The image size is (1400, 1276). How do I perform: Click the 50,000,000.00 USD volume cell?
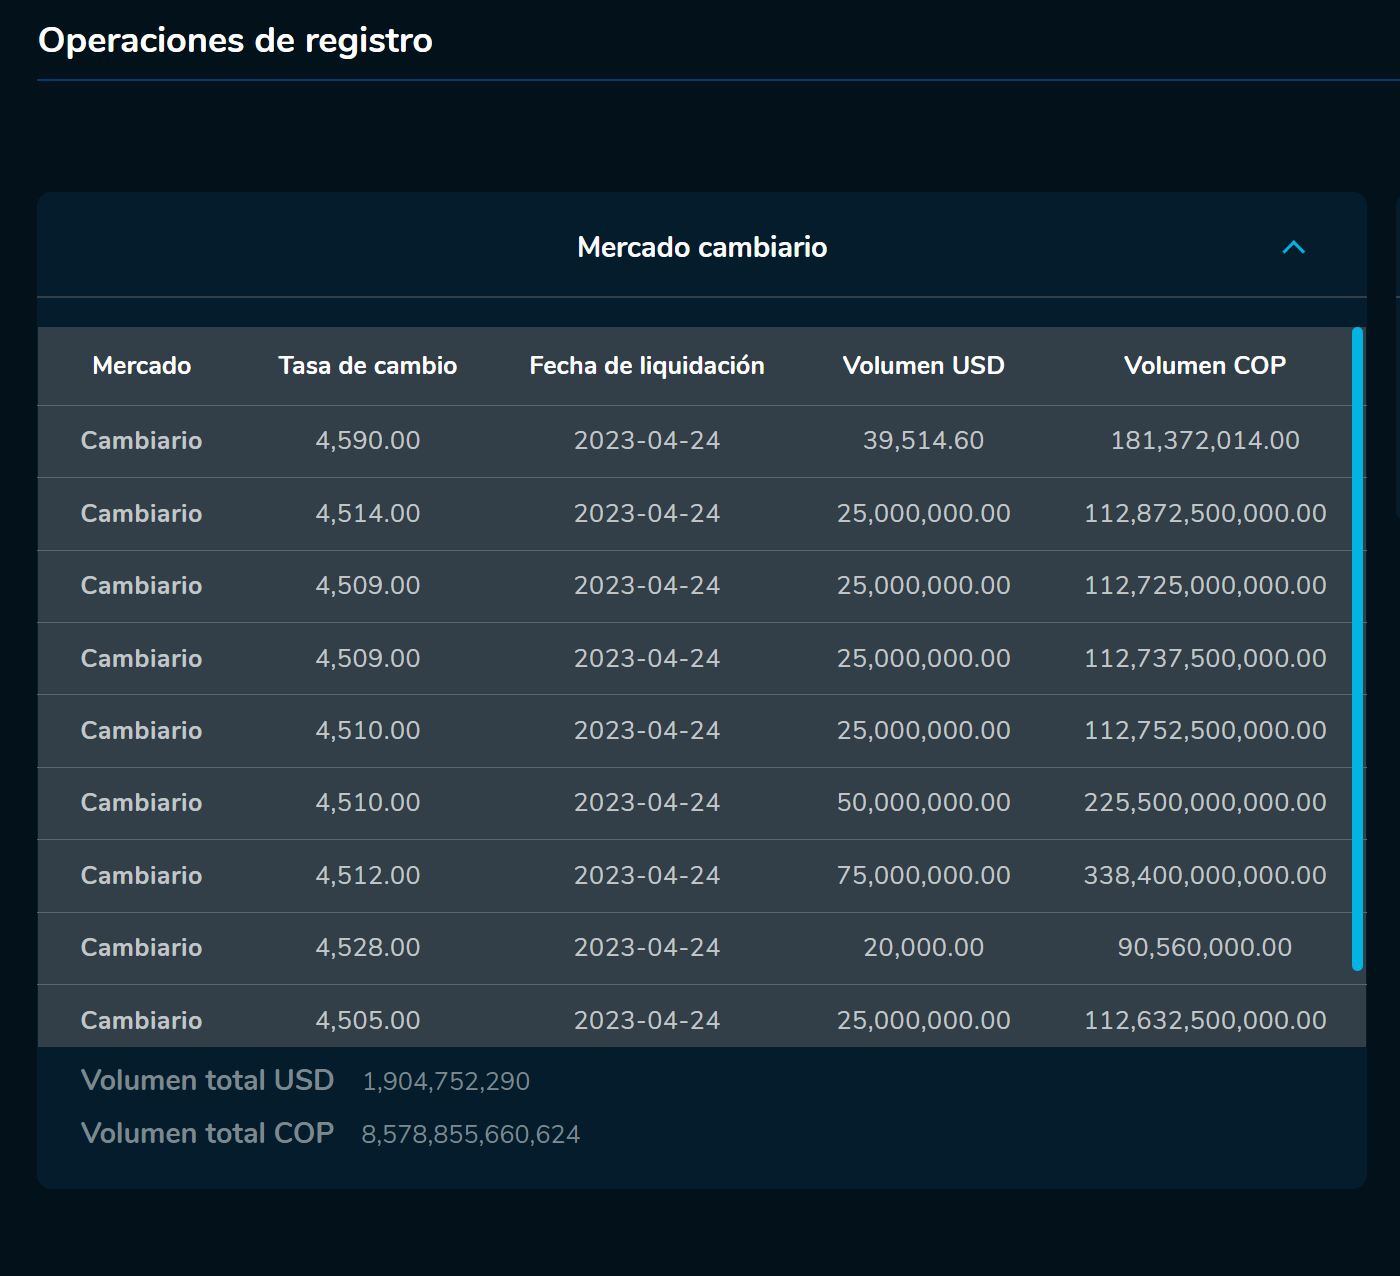923,803
